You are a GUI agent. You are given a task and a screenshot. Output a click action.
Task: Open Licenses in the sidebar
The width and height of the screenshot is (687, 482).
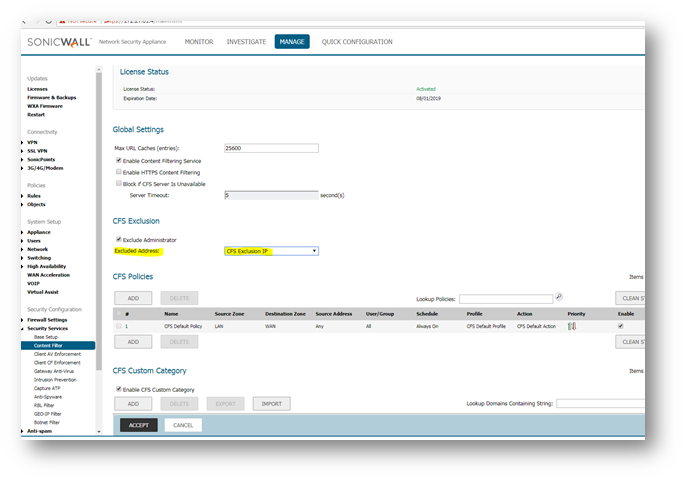[37, 89]
